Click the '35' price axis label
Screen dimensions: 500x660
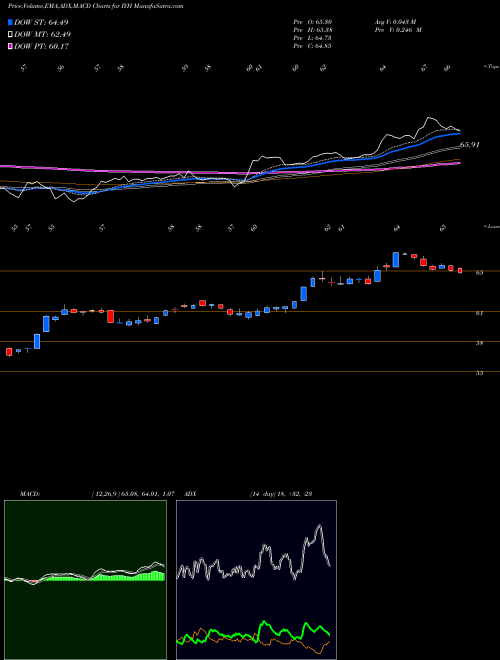[x=479, y=373]
